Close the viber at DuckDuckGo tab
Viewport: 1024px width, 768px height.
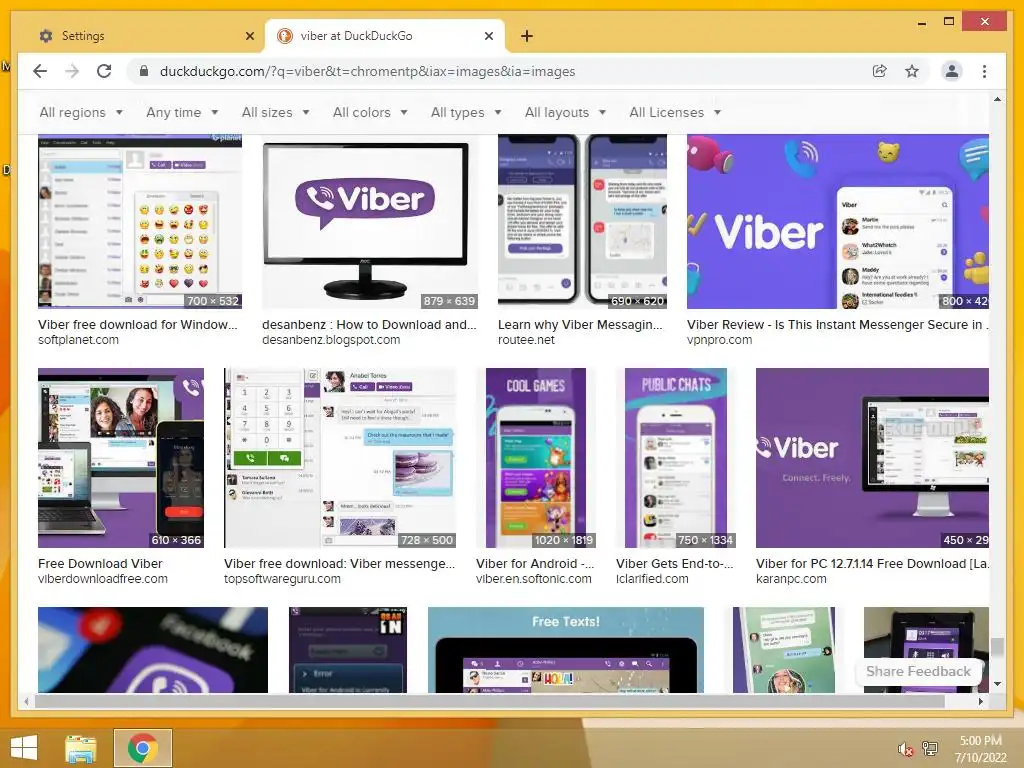[488, 36]
